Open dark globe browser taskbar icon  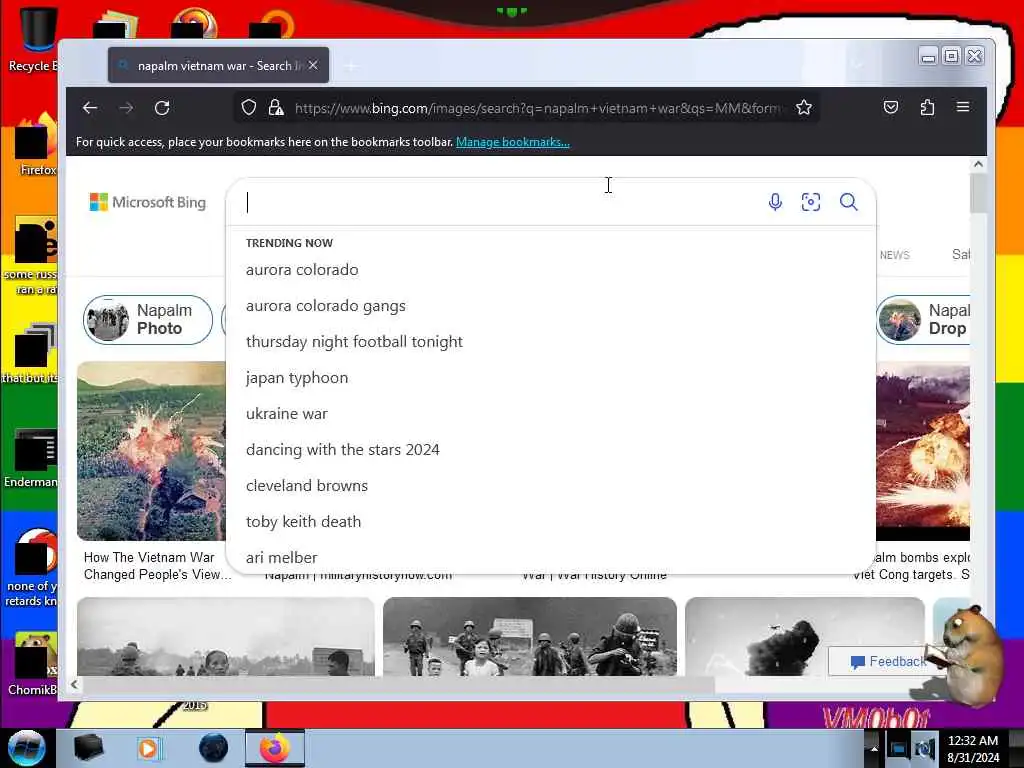214,748
